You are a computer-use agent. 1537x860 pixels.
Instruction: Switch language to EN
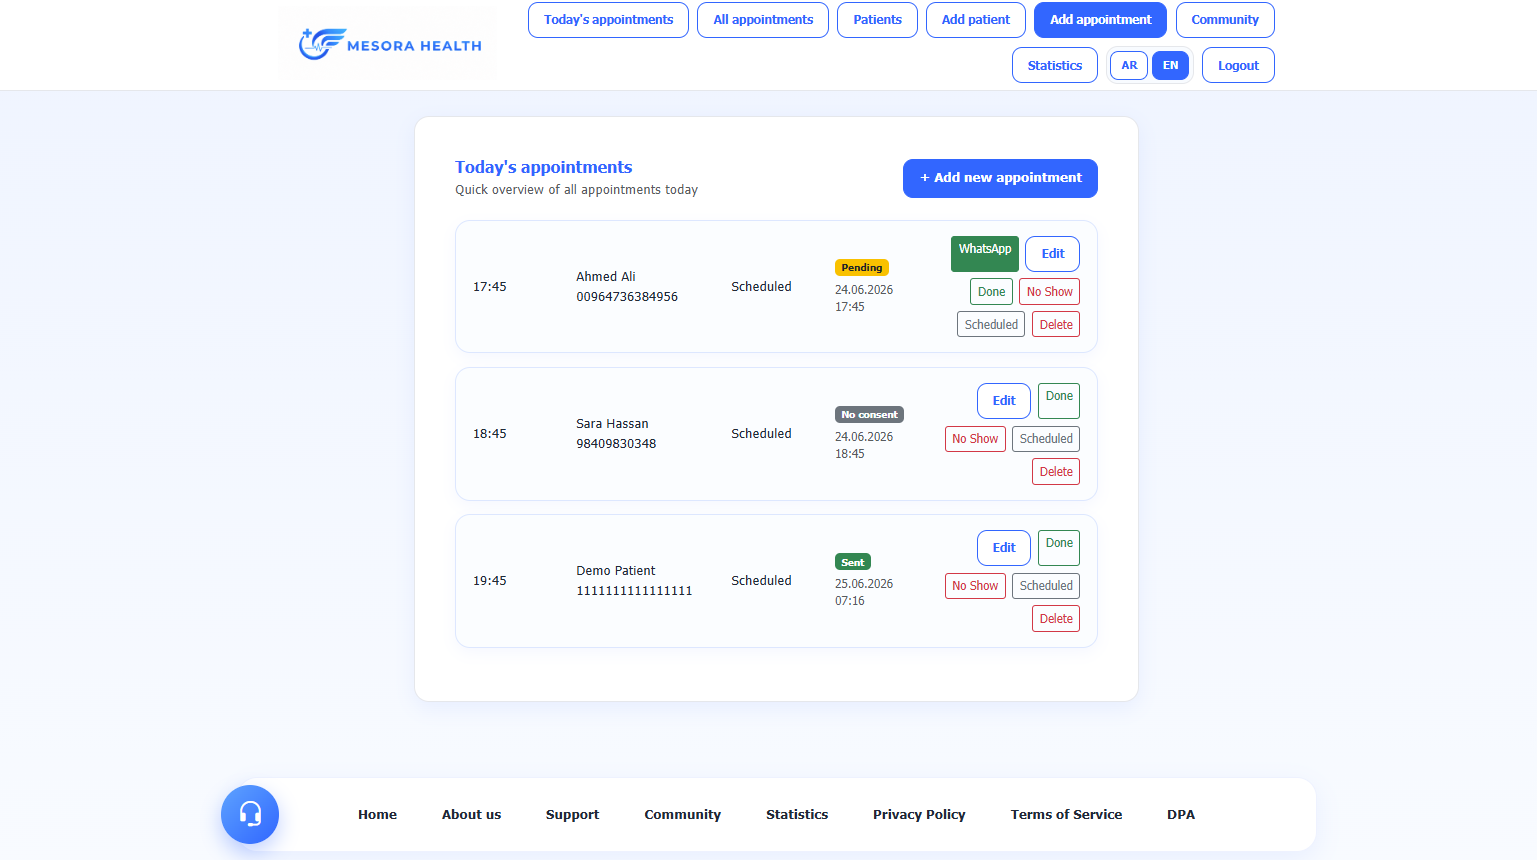point(1170,65)
